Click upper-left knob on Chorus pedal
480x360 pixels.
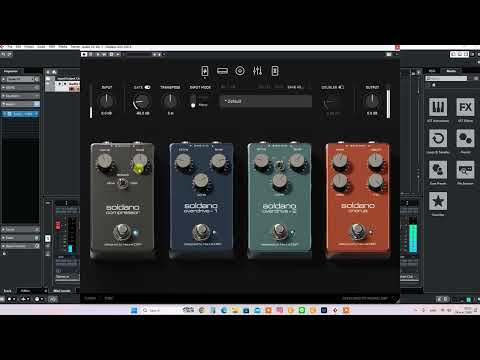[x=340, y=161]
